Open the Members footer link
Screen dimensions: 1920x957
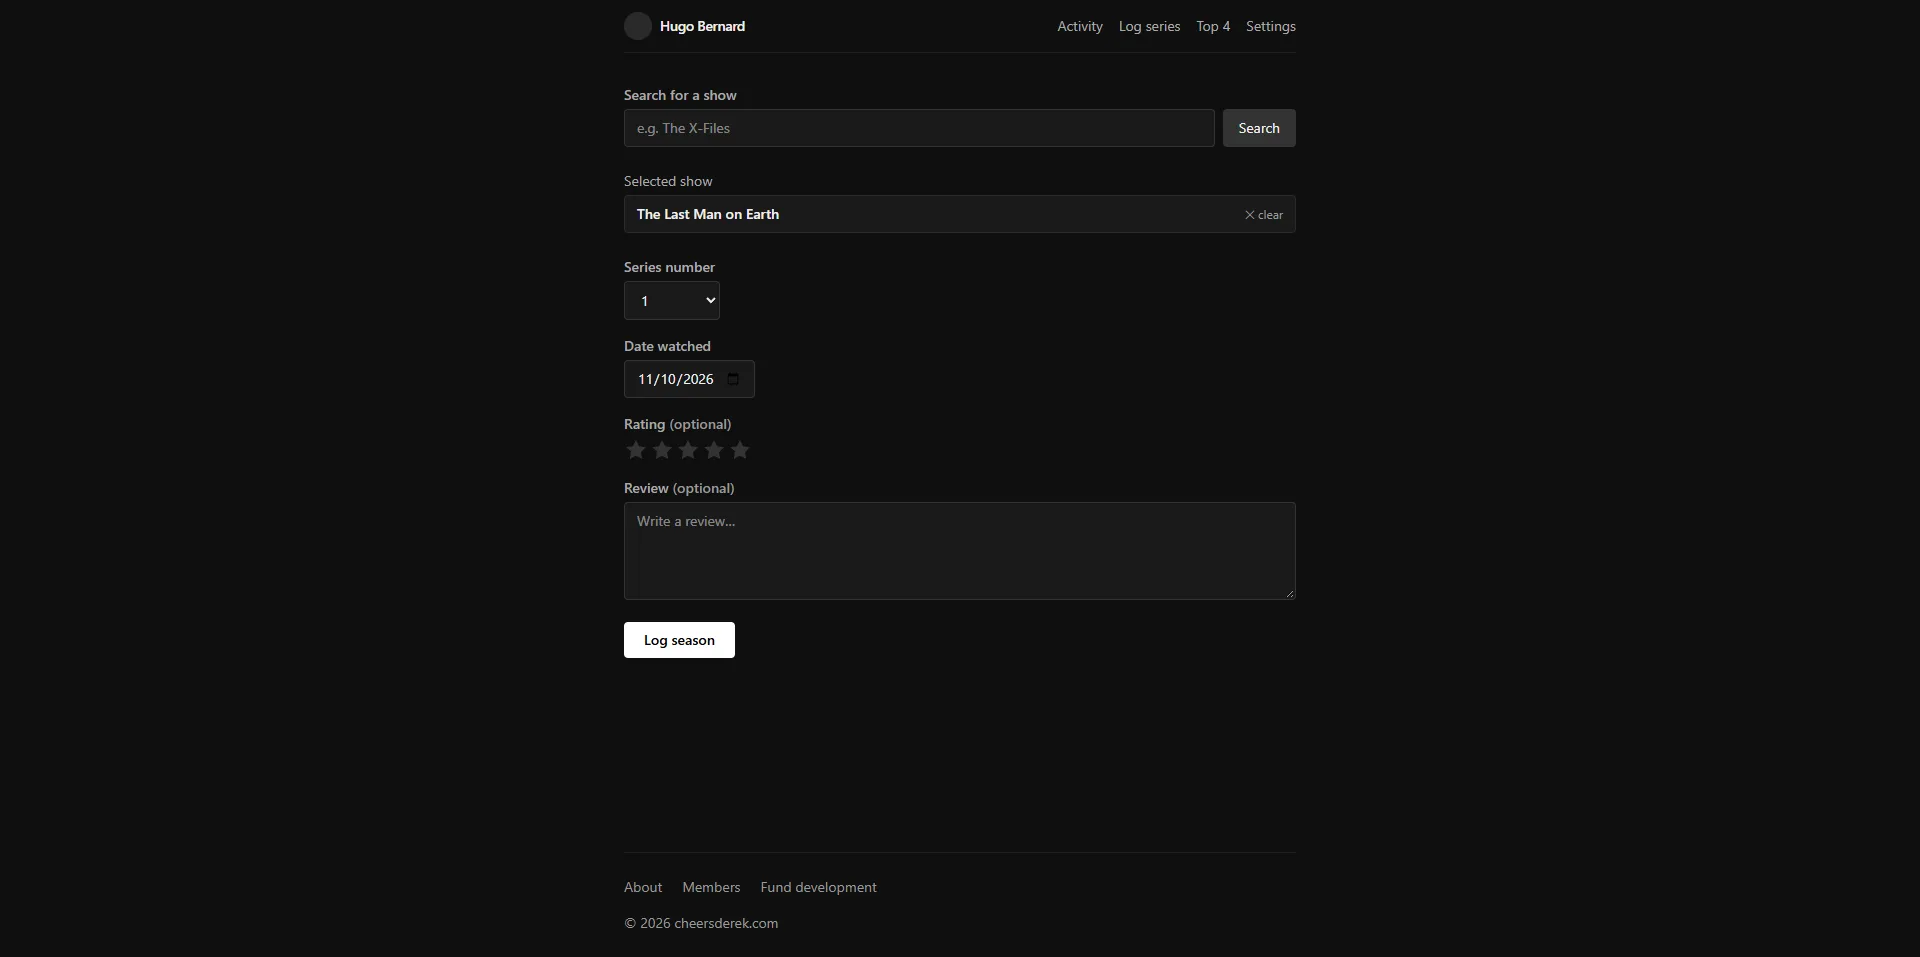711,887
